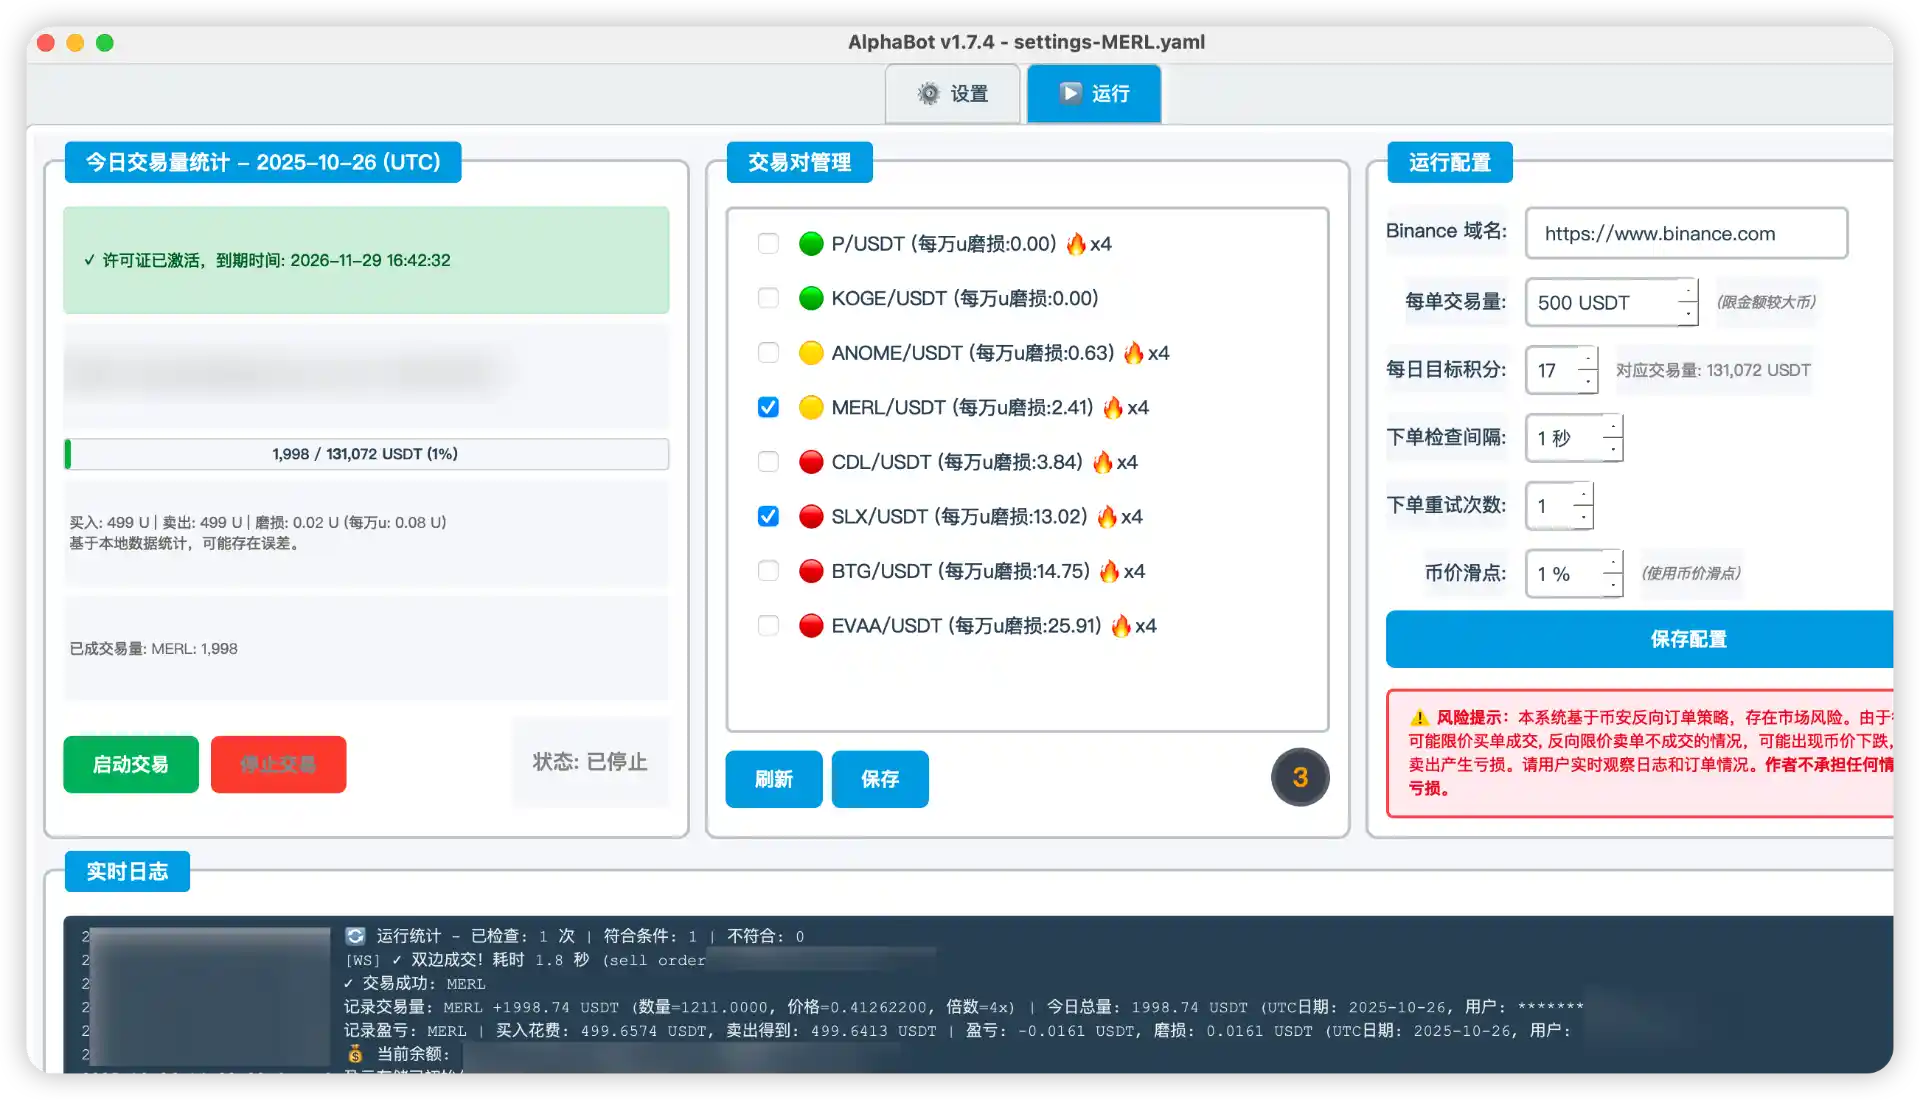The height and width of the screenshot is (1100, 1920).
Task: Decrease daily target points value 17
Action: (1588, 381)
